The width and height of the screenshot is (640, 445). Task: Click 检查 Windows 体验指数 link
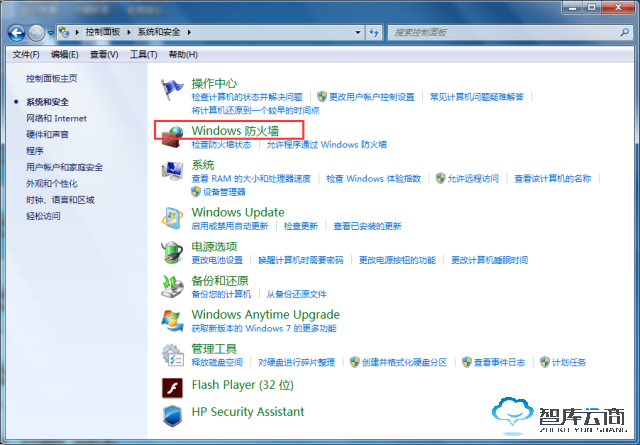[x=373, y=178]
